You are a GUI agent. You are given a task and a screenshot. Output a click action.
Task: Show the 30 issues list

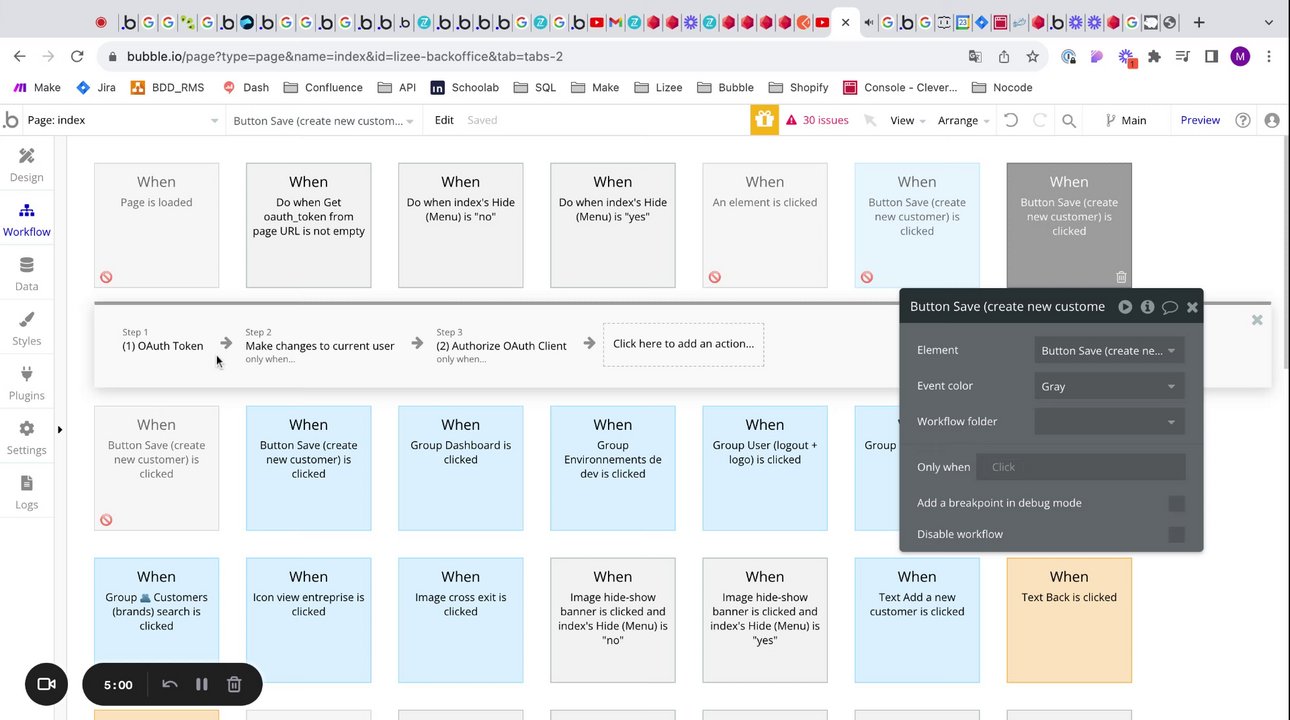(816, 120)
